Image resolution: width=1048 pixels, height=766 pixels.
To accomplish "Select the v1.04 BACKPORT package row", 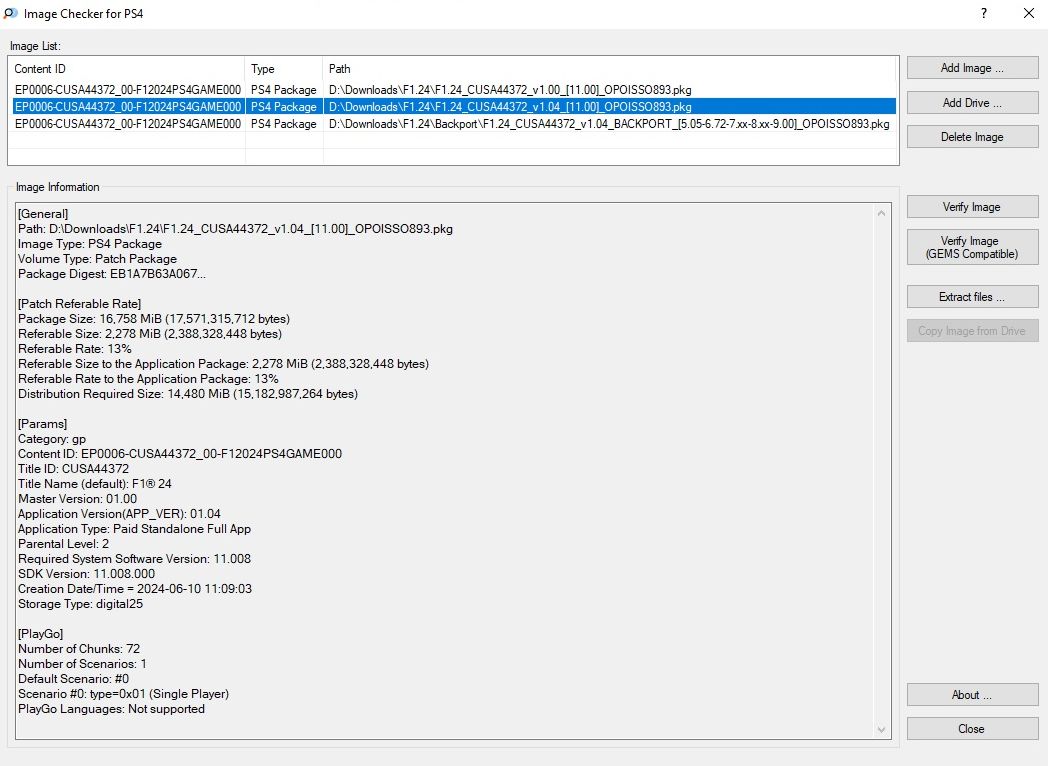I will pos(454,124).
